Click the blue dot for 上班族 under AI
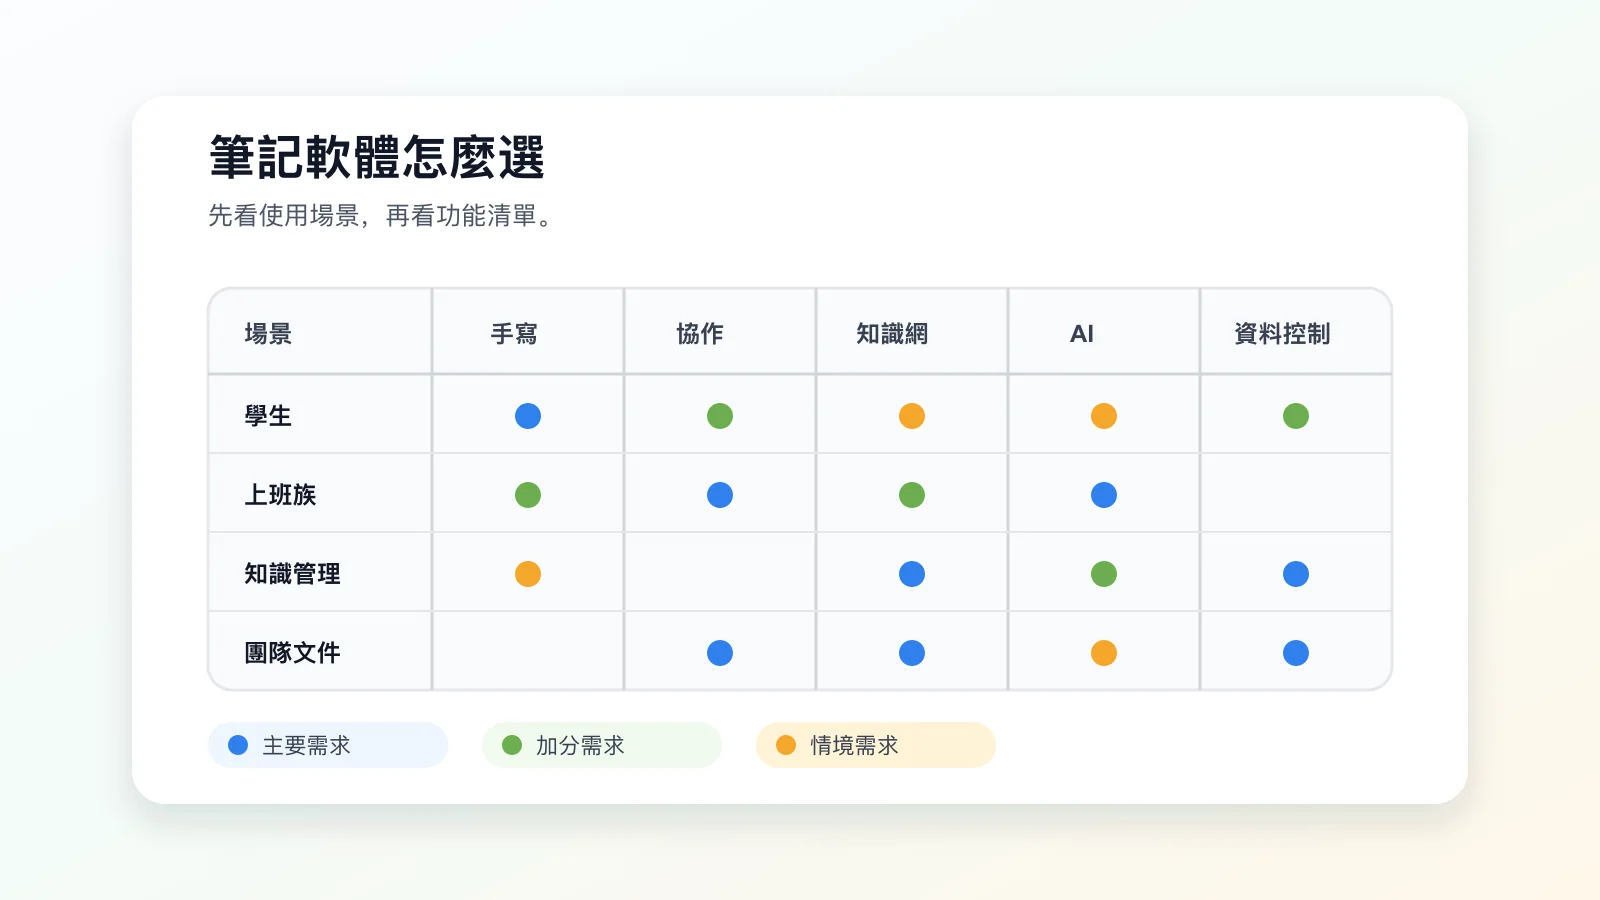This screenshot has width=1600, height=900. 1104,495
